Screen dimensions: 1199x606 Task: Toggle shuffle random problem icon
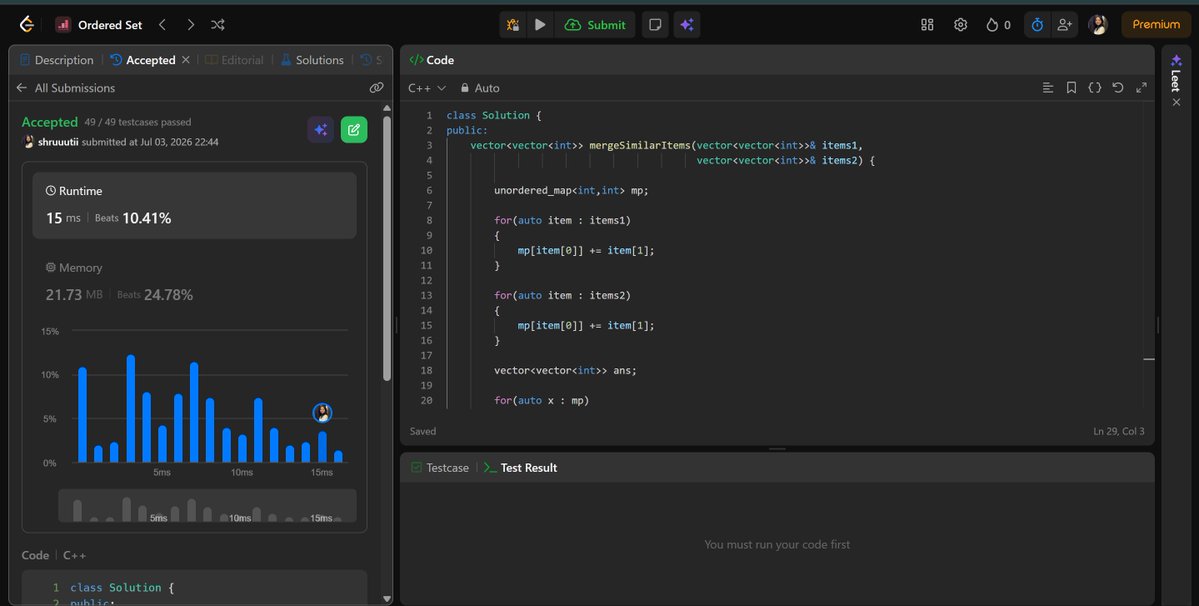218,25
